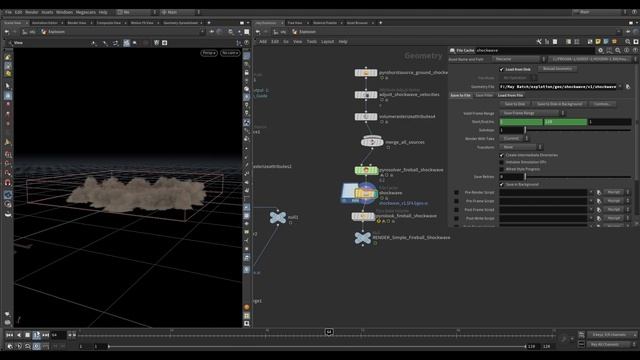The height and width of the screenshot is (360, 640).
Task: Open the Load from File tab
Action: pyautogui.click(x=510, y=95)
